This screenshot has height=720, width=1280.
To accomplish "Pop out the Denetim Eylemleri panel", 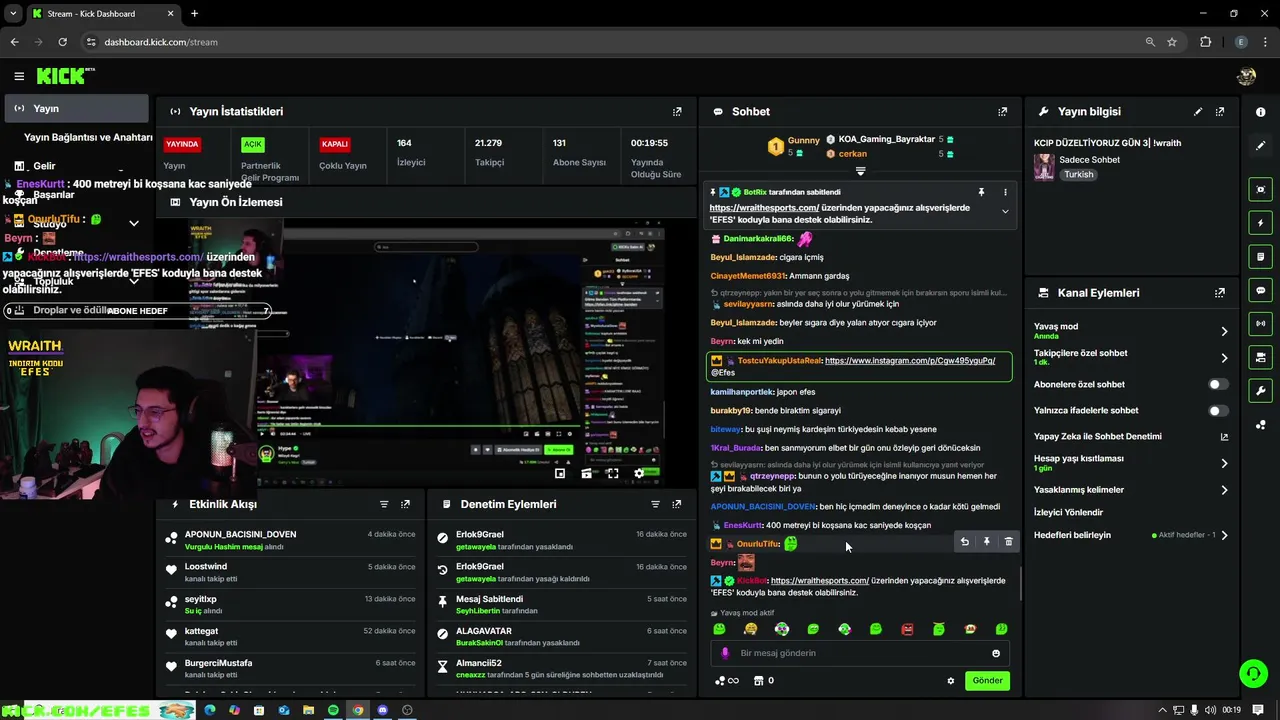I will (x=677, y=505).
